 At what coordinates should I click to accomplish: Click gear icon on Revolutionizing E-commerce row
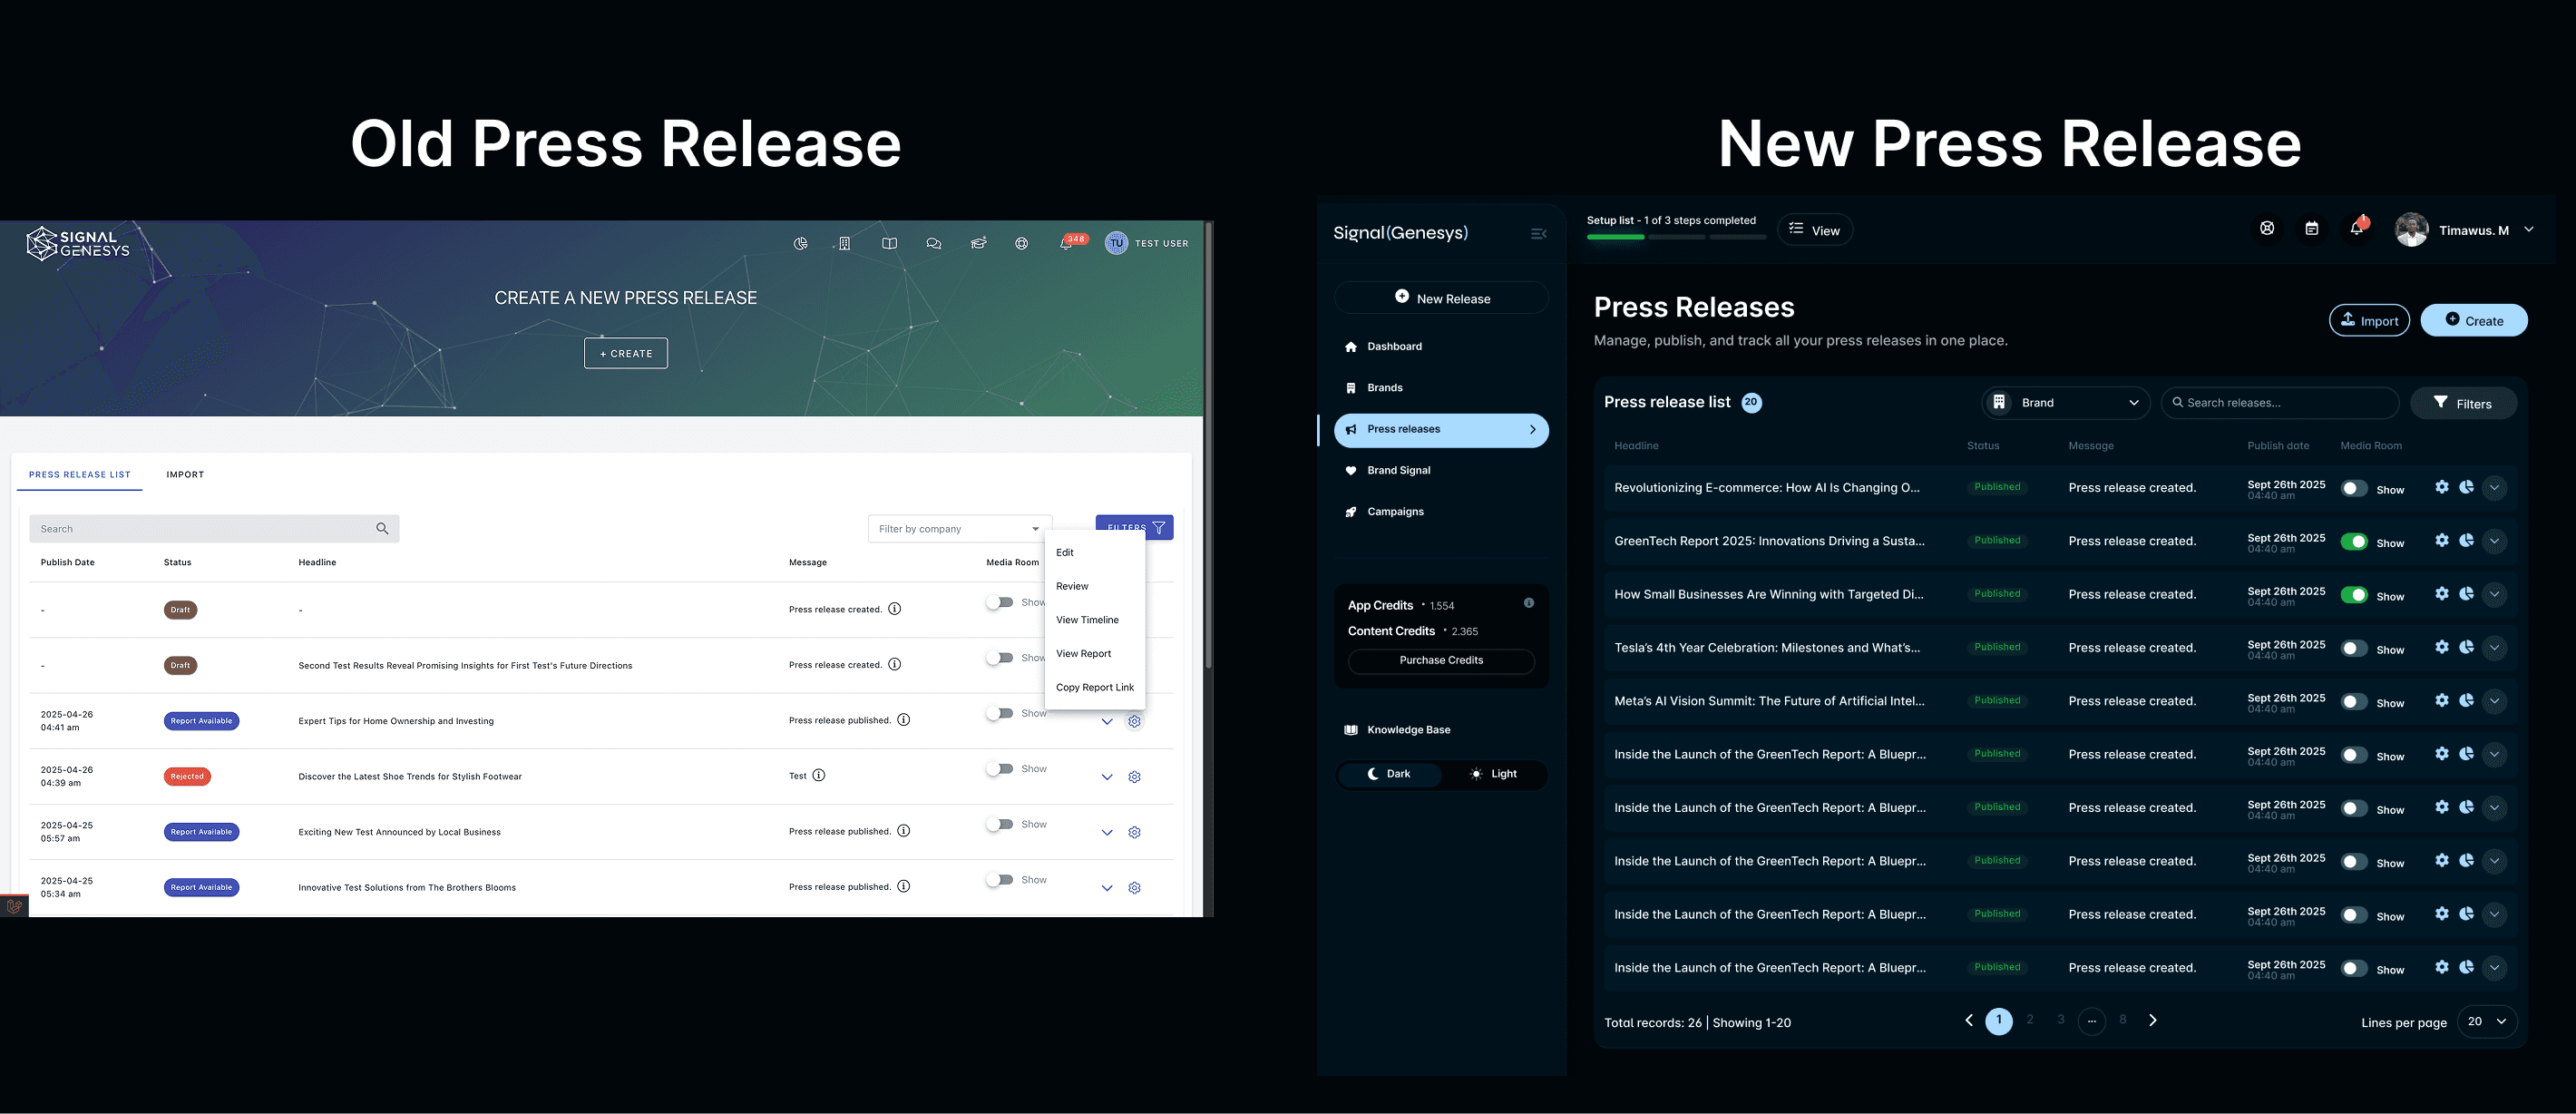(2441, 487)
